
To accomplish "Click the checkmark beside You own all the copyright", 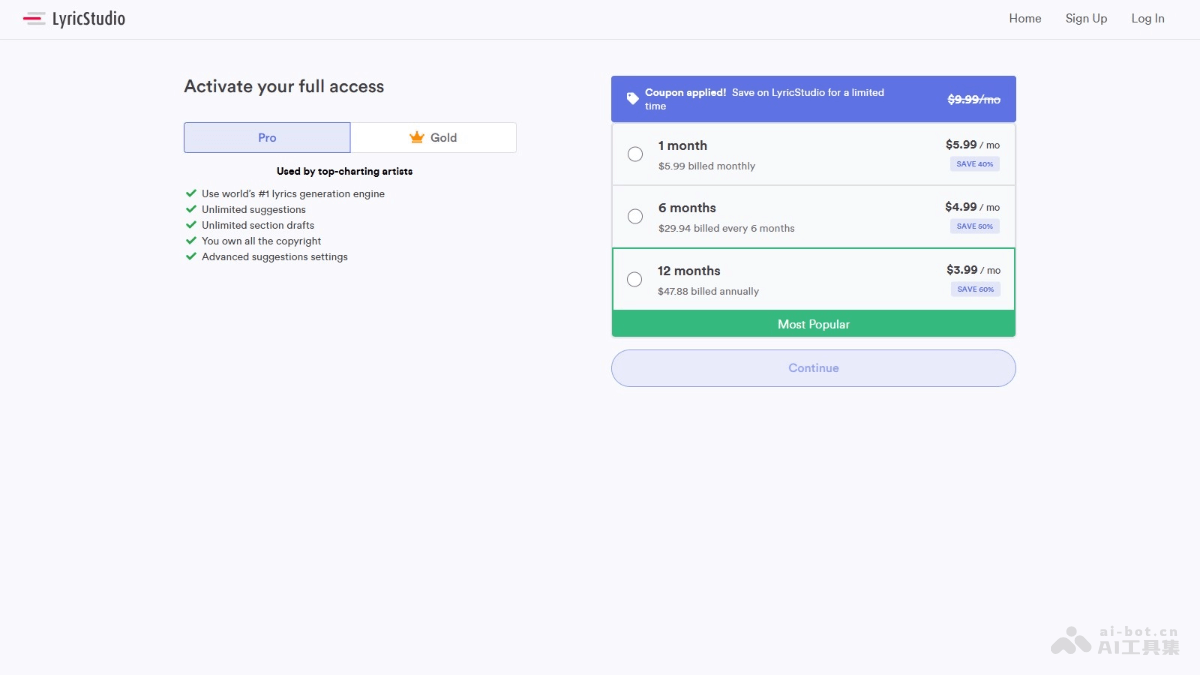I will [191, 241].
